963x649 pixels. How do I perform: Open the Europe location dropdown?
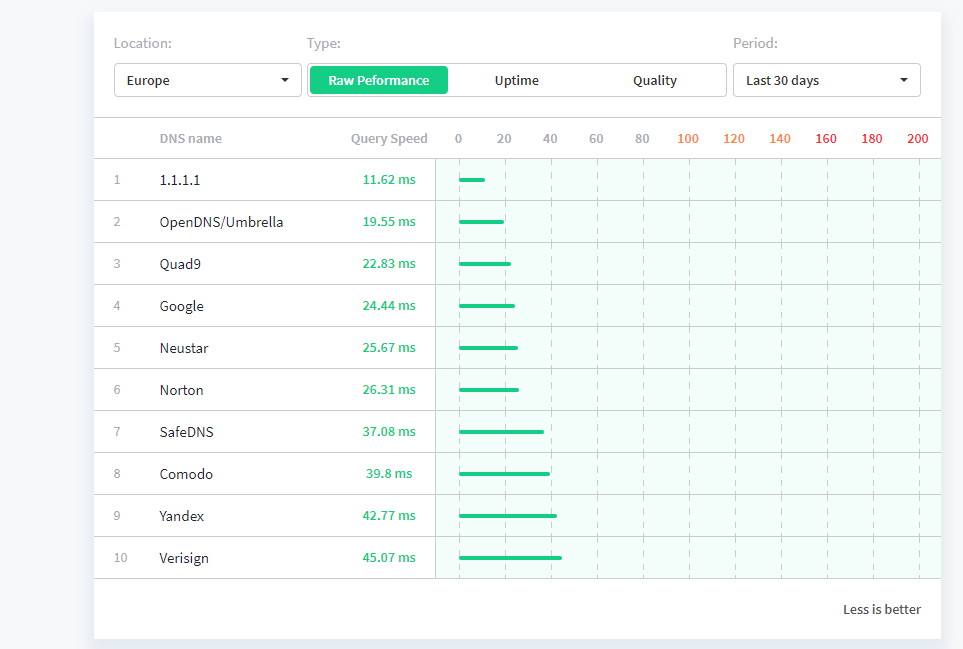click(x=208, y=80)
